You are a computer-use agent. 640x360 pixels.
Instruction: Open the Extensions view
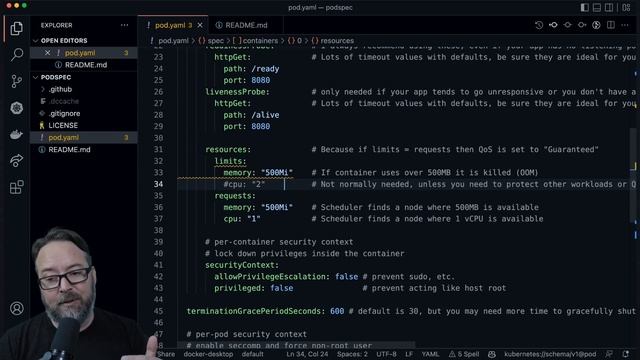(16, 187)
